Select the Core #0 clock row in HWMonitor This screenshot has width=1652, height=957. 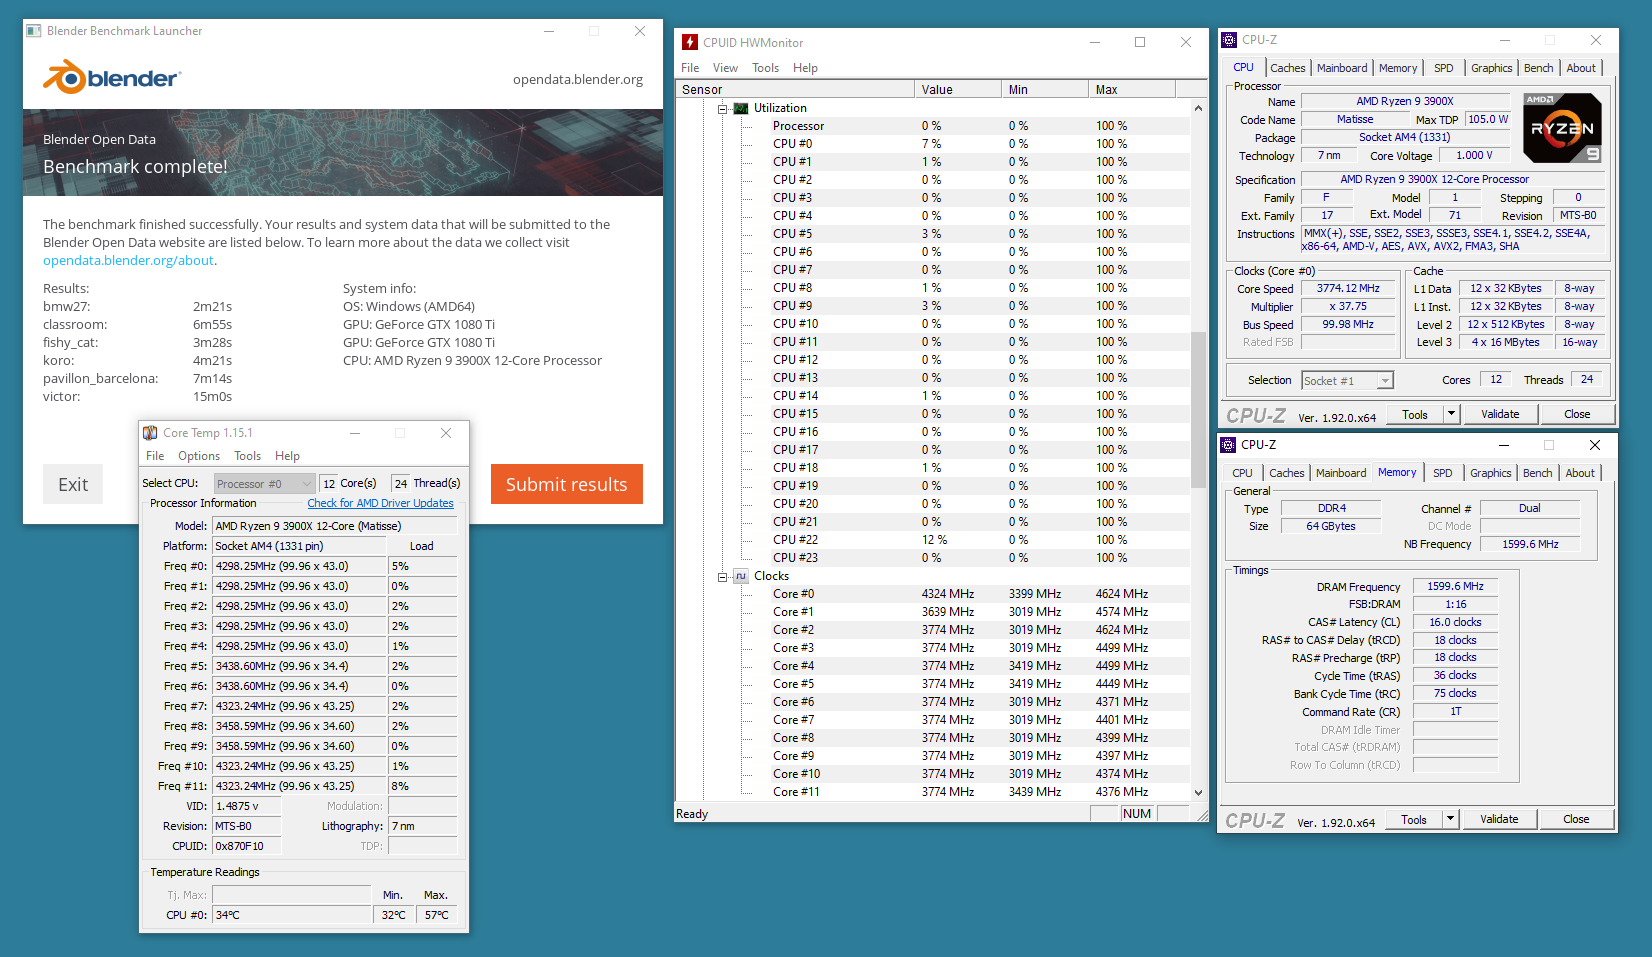pyautogui.click(x=933, y=594)
